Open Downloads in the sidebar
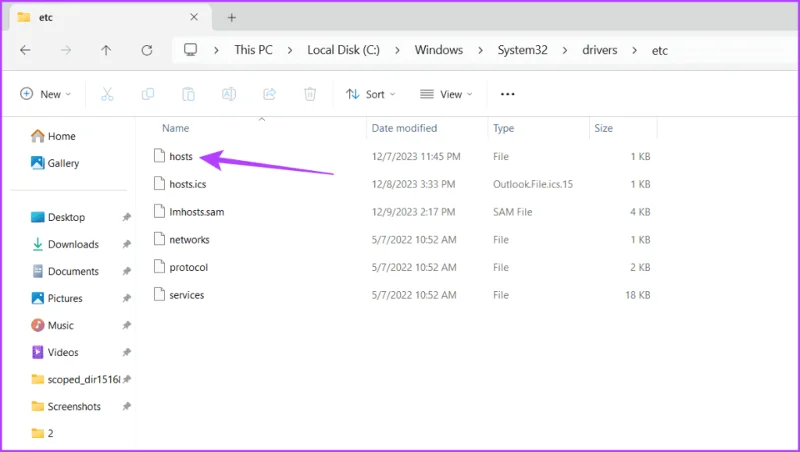Viewport: 800px width, 452px height. [x=65, y=244]
